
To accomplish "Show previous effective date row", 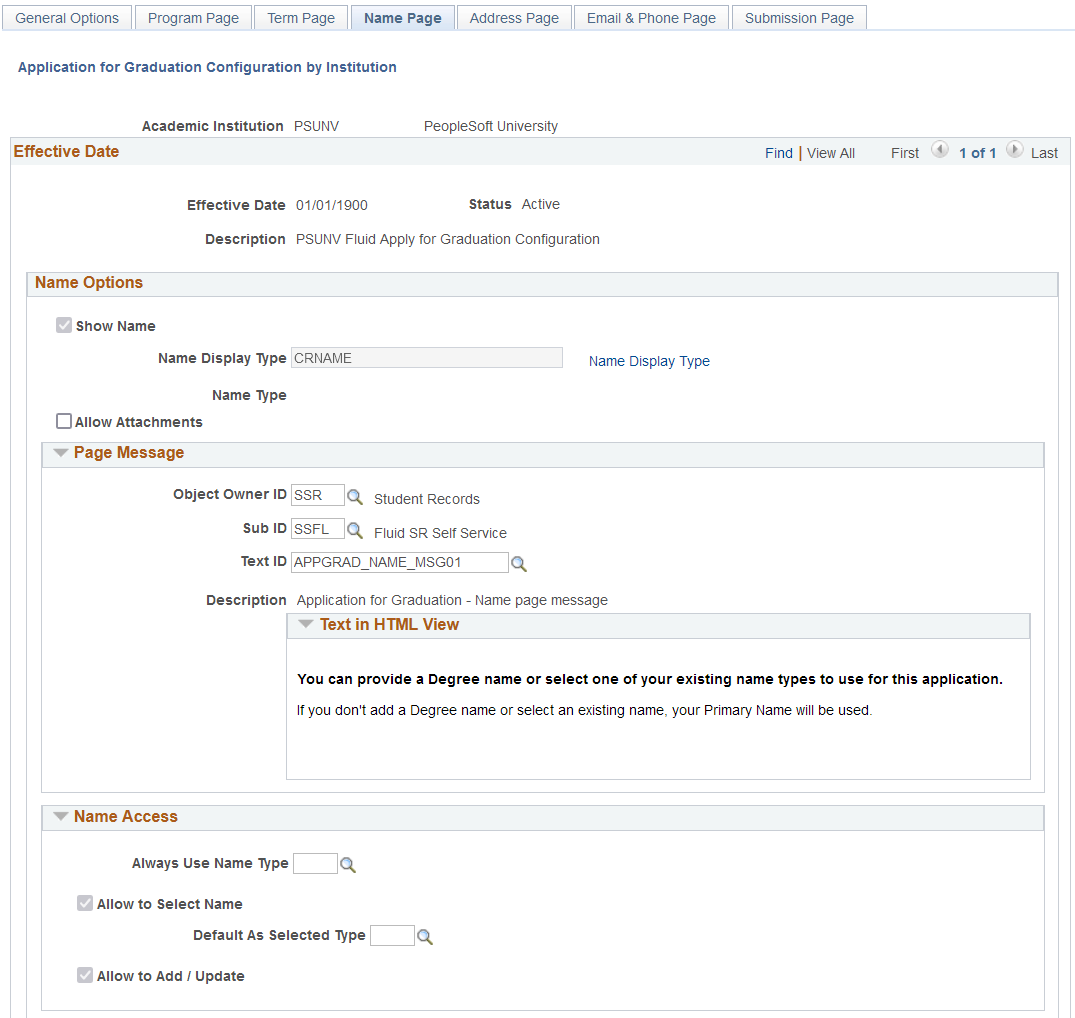I will pyautogui.click(x=940, y=149).
